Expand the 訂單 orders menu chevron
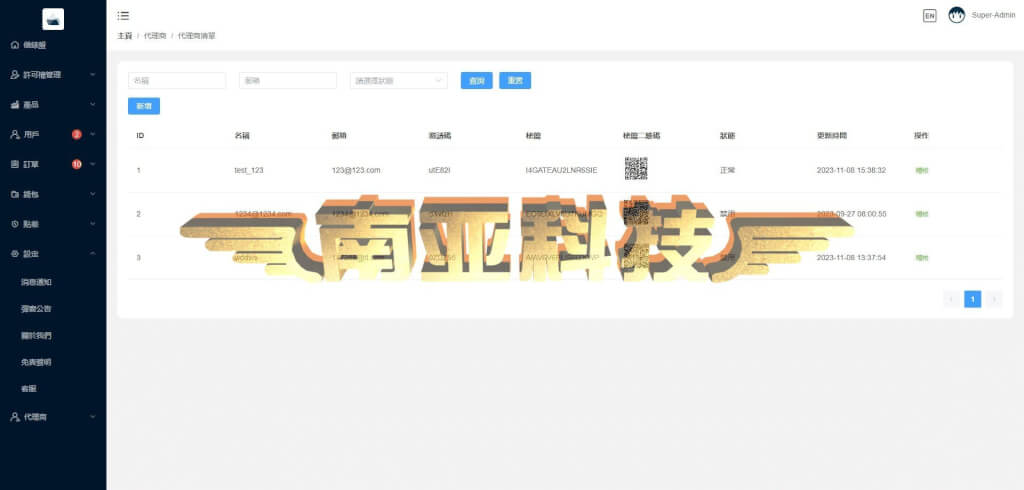Image resolution: width=1024 pixels, height=490 pixels. point(93,164)
